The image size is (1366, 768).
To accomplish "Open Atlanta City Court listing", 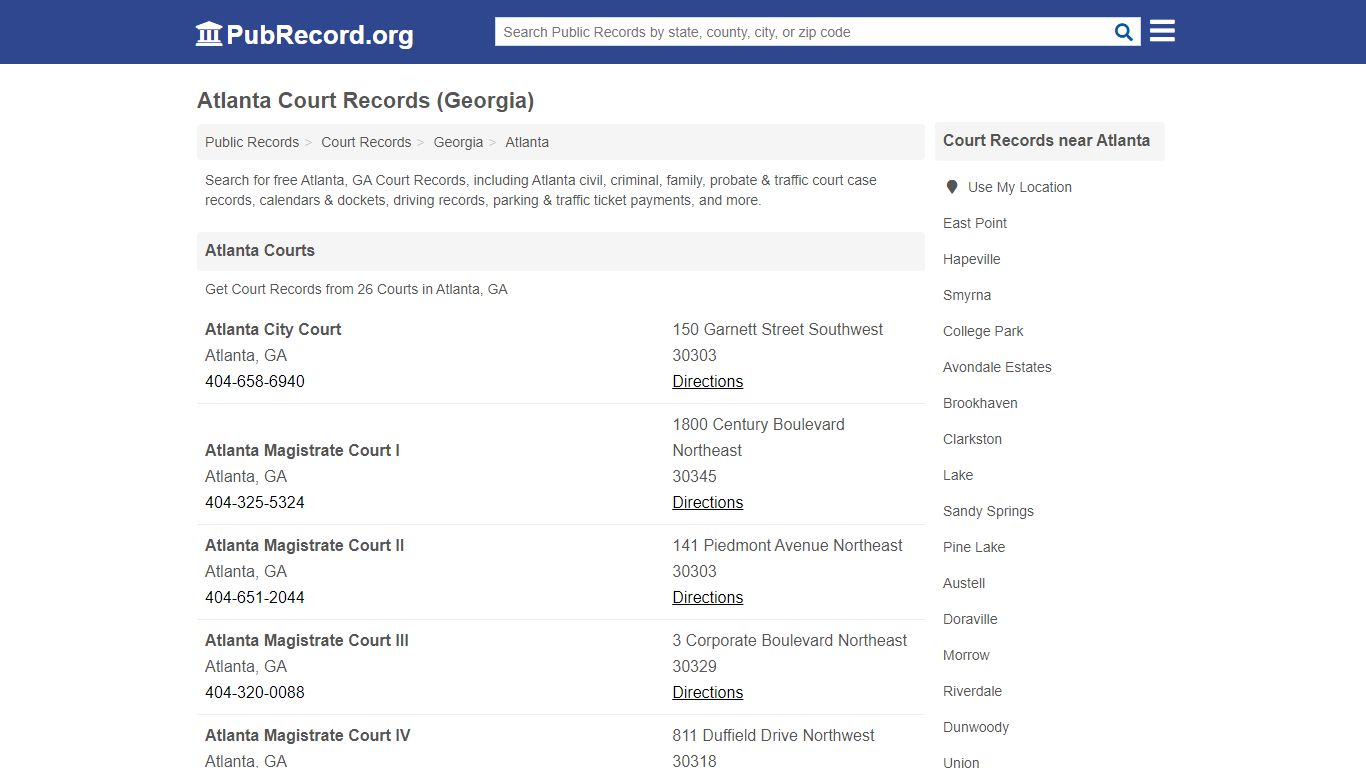I will (273, 329).
